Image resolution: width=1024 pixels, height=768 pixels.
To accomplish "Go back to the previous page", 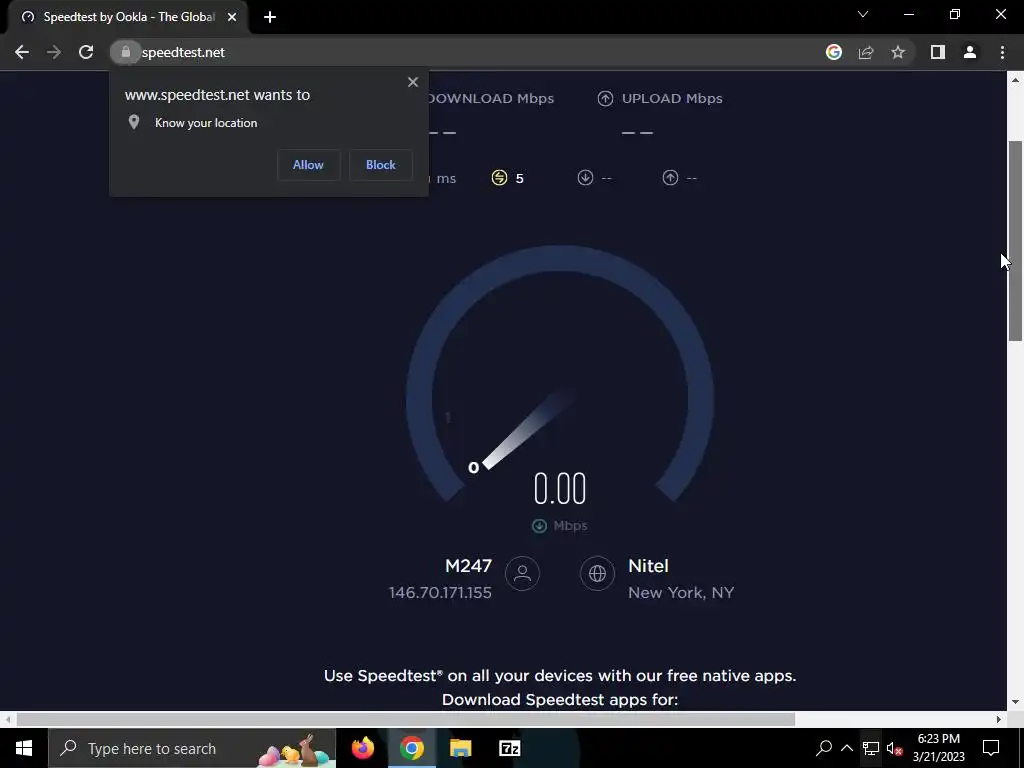I will [22, 52].
